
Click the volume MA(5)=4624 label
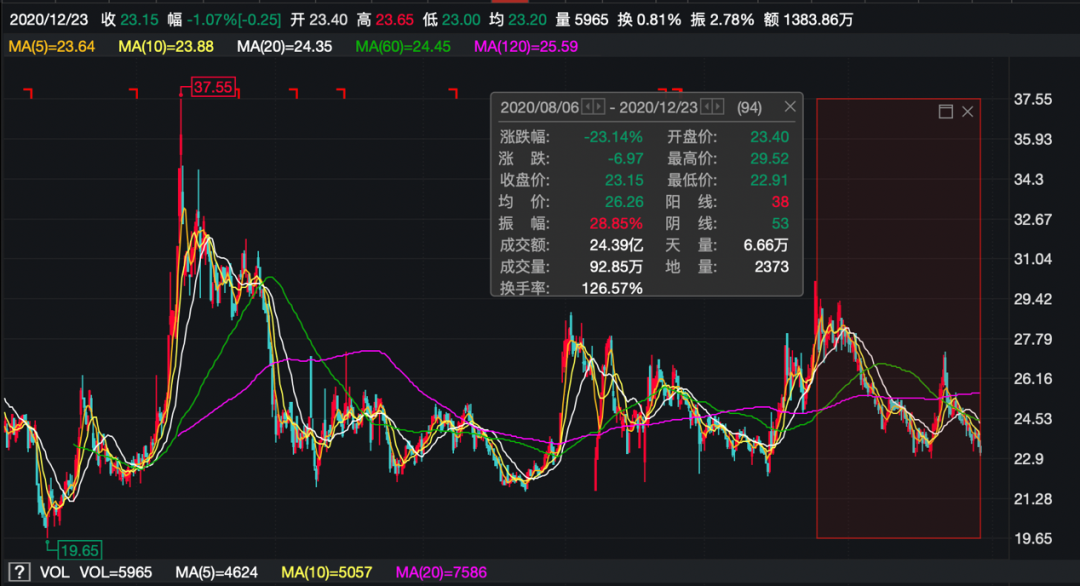click(216, 572)
